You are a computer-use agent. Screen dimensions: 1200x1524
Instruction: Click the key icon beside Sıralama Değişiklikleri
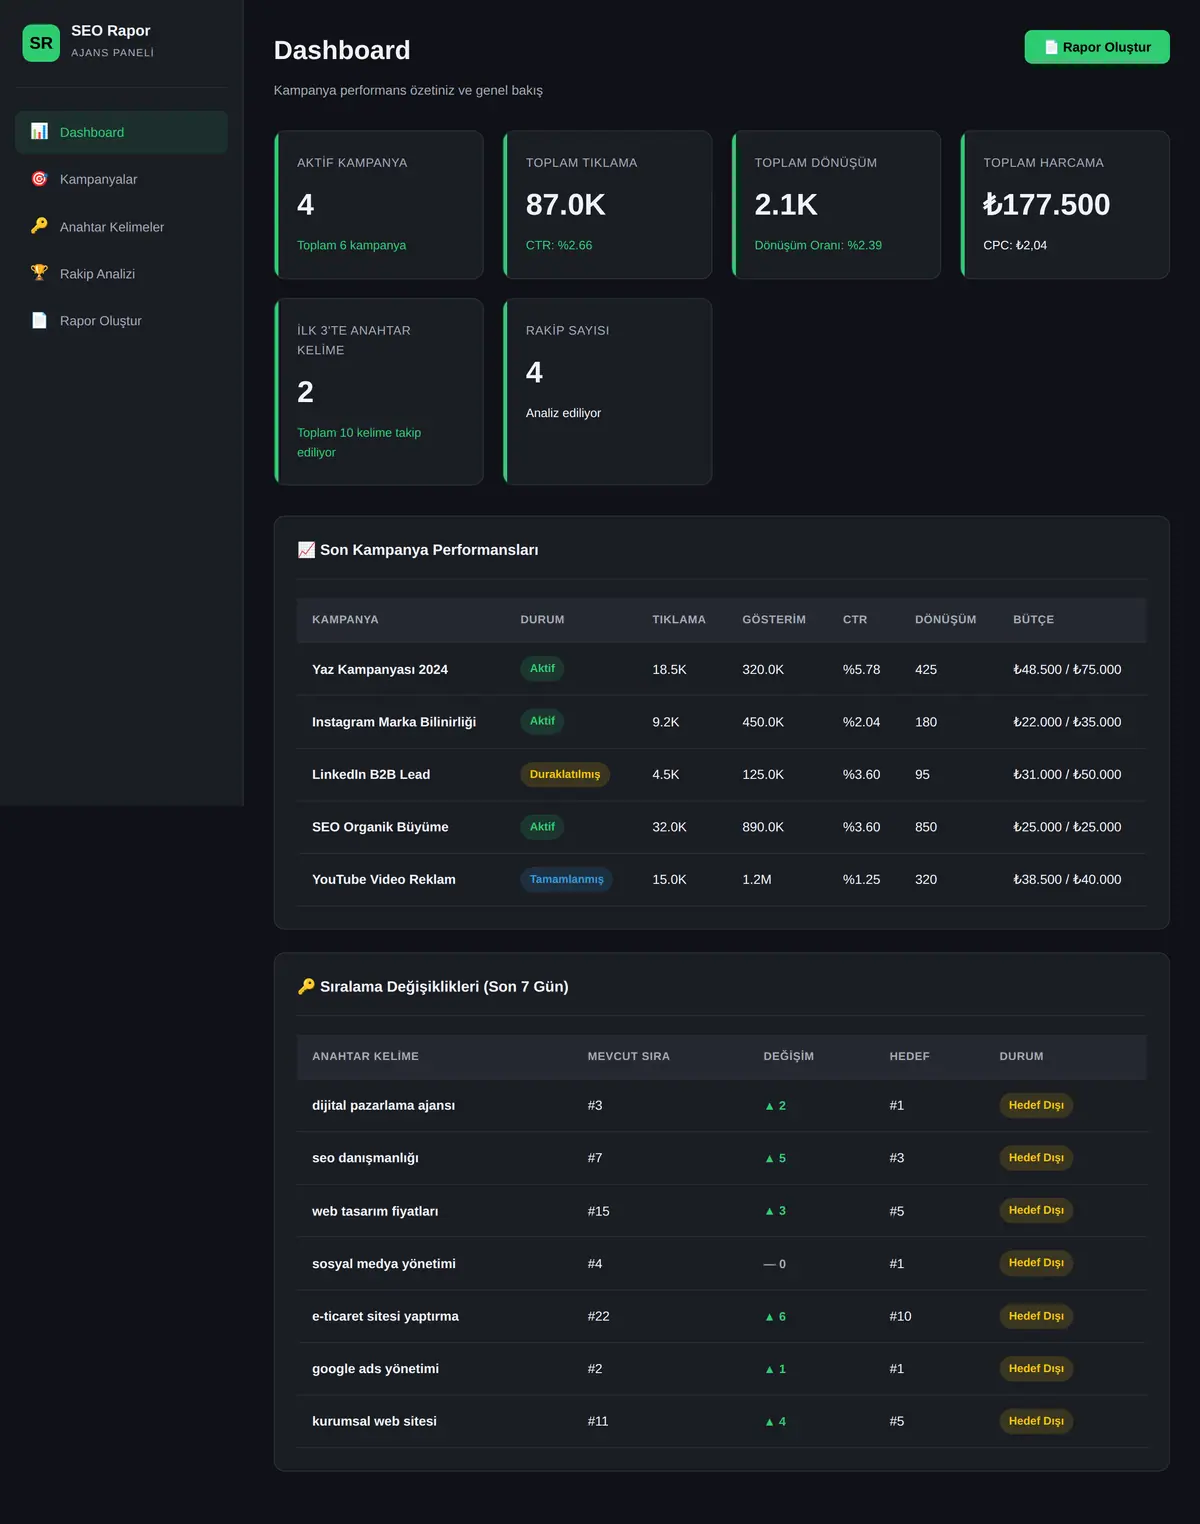pos(306,986)
